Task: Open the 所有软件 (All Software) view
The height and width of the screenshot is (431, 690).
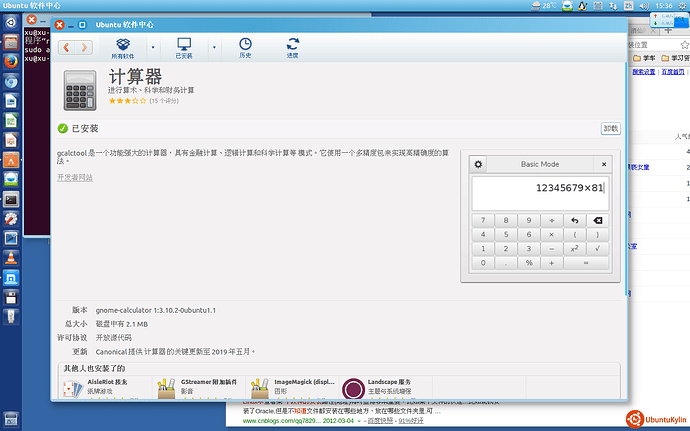Action: (x=123, y=48)
